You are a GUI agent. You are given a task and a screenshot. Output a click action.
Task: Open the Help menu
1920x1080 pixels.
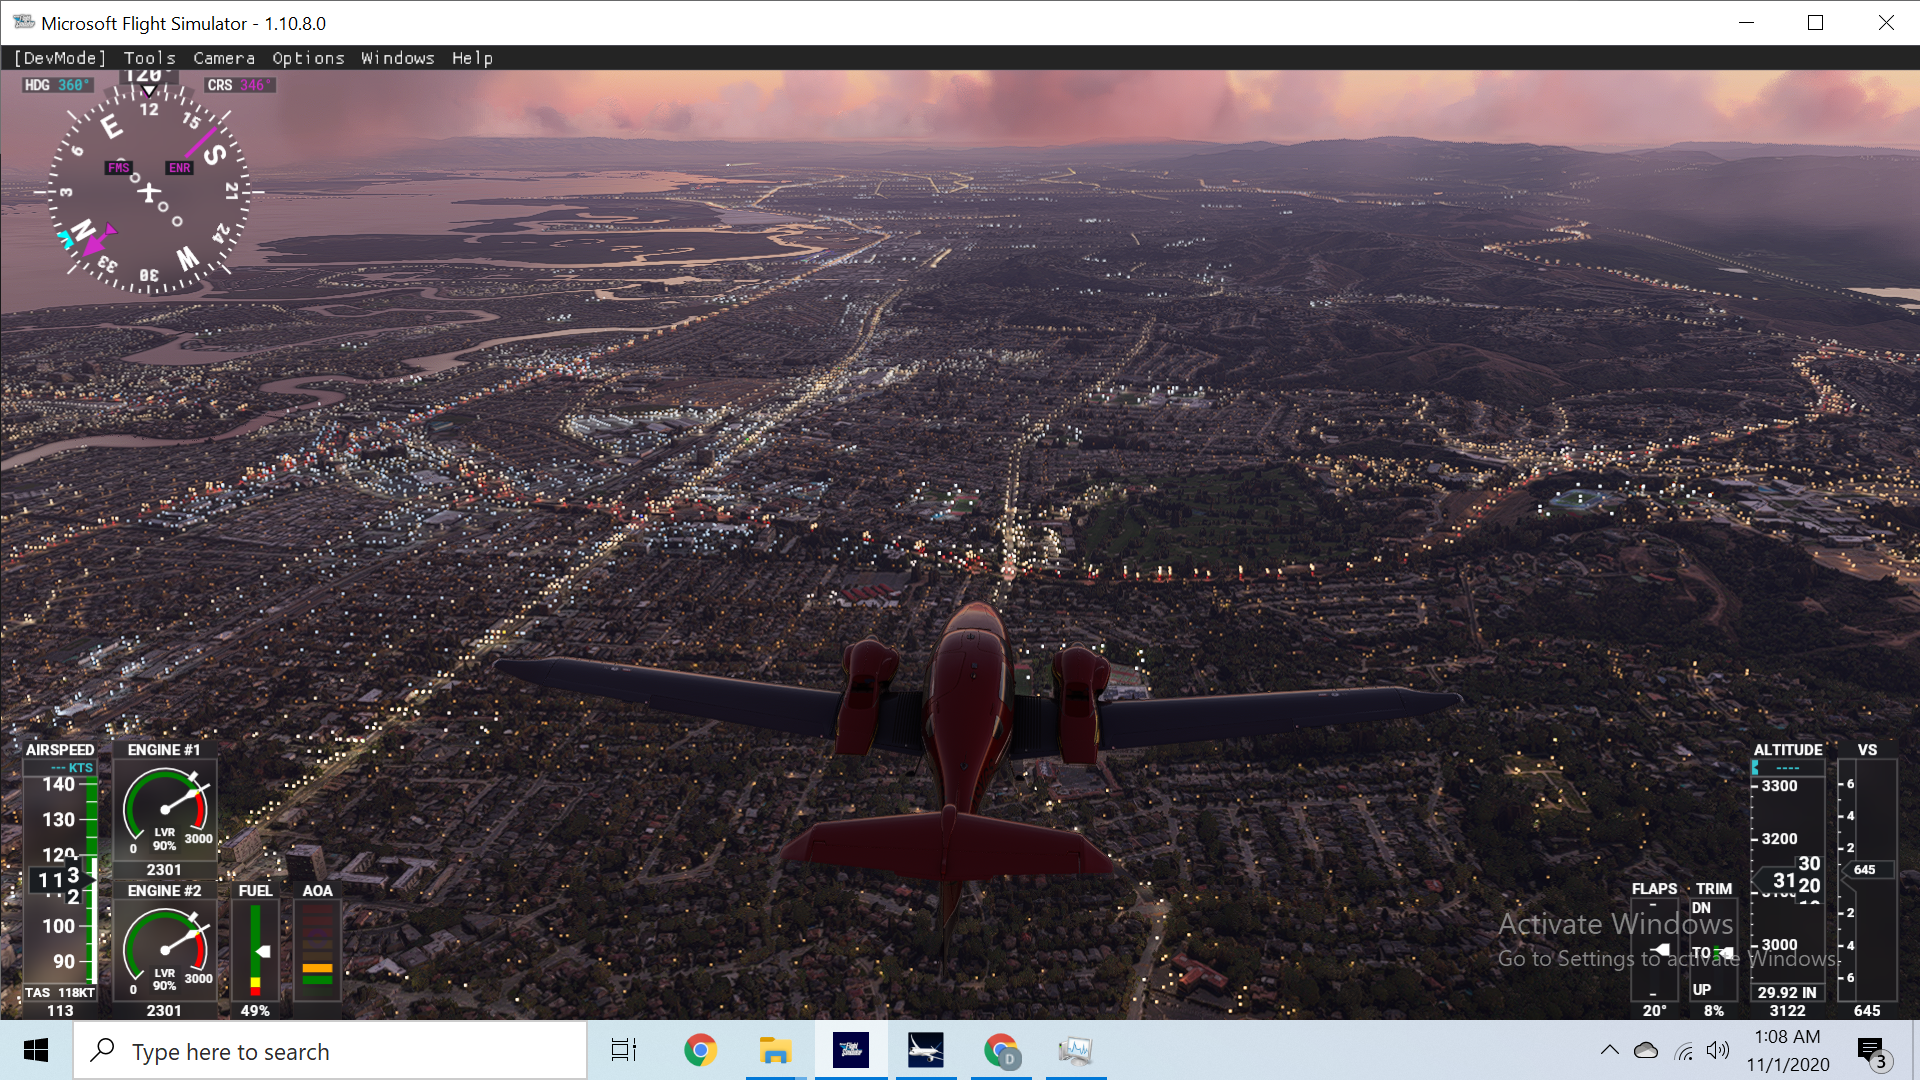click(472, 58)
